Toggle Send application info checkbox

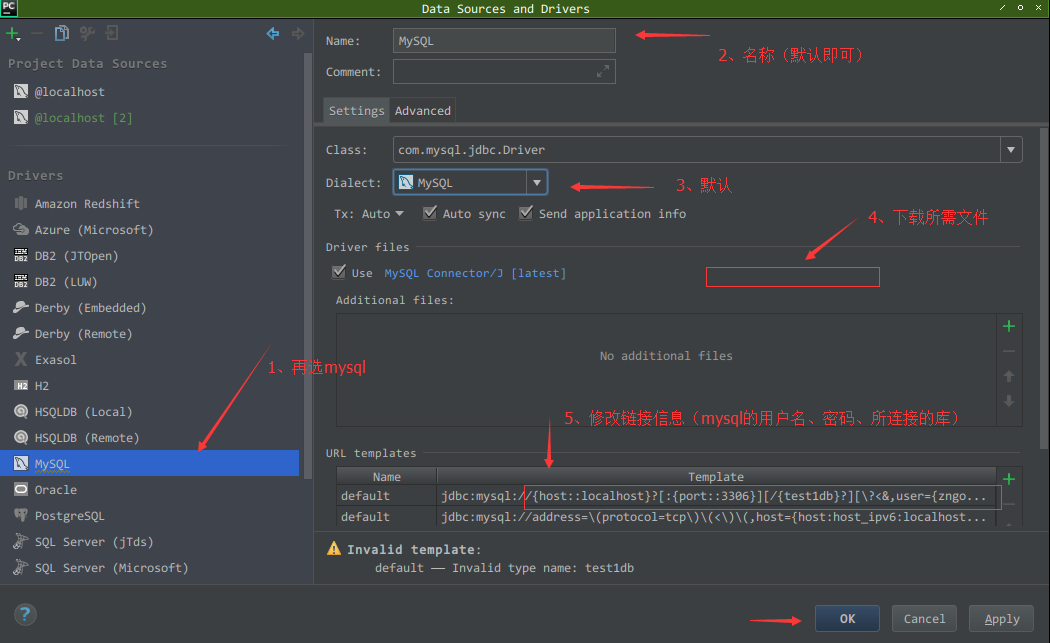point(526,213)
